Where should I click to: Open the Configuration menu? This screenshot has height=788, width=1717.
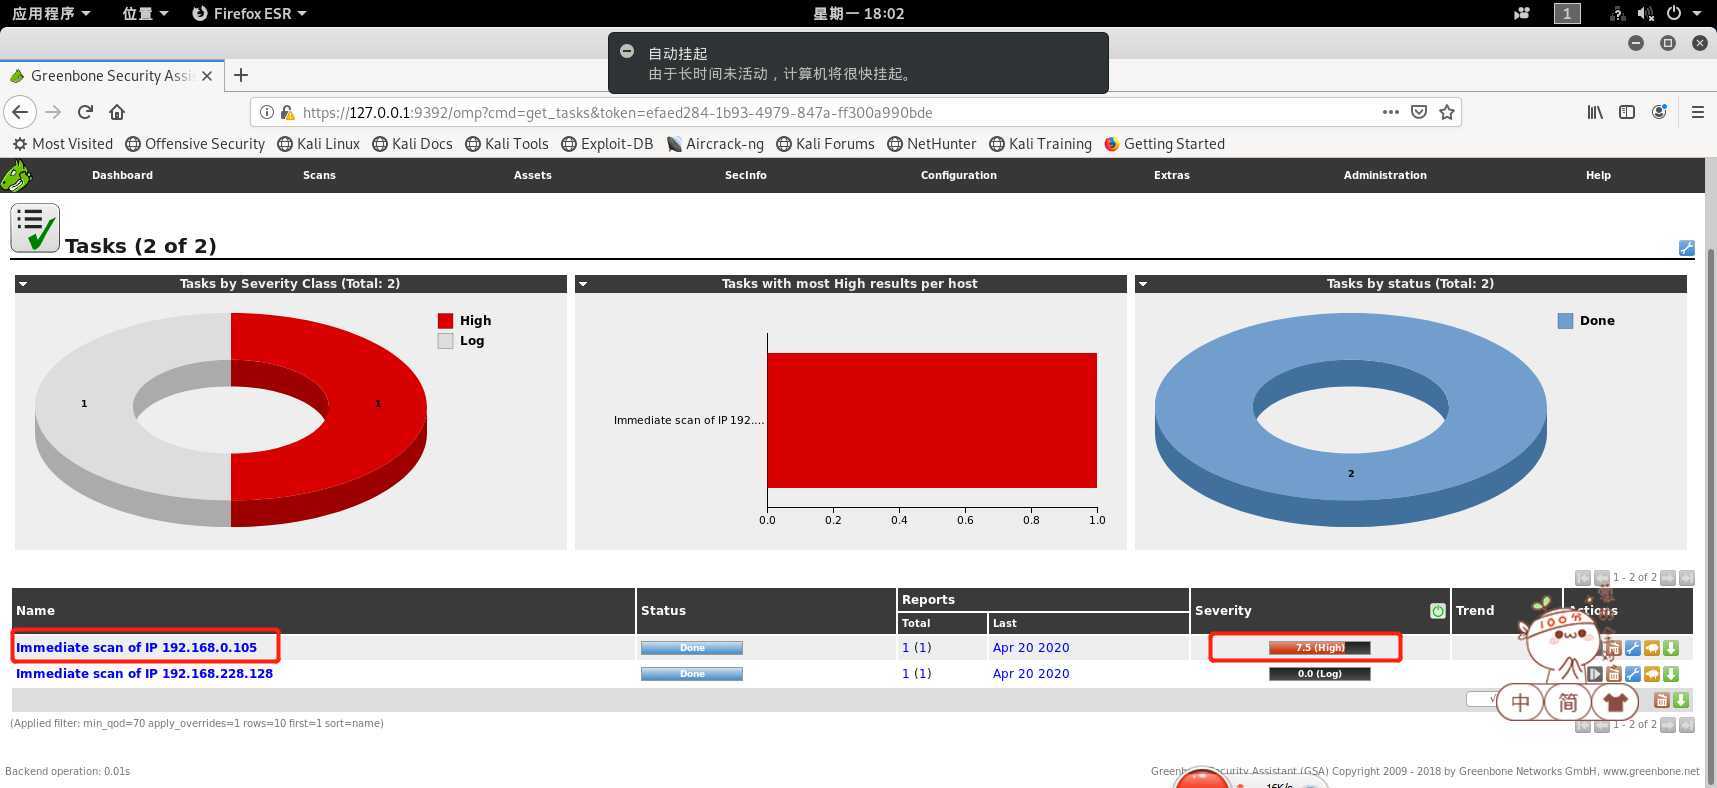(958, 175)
